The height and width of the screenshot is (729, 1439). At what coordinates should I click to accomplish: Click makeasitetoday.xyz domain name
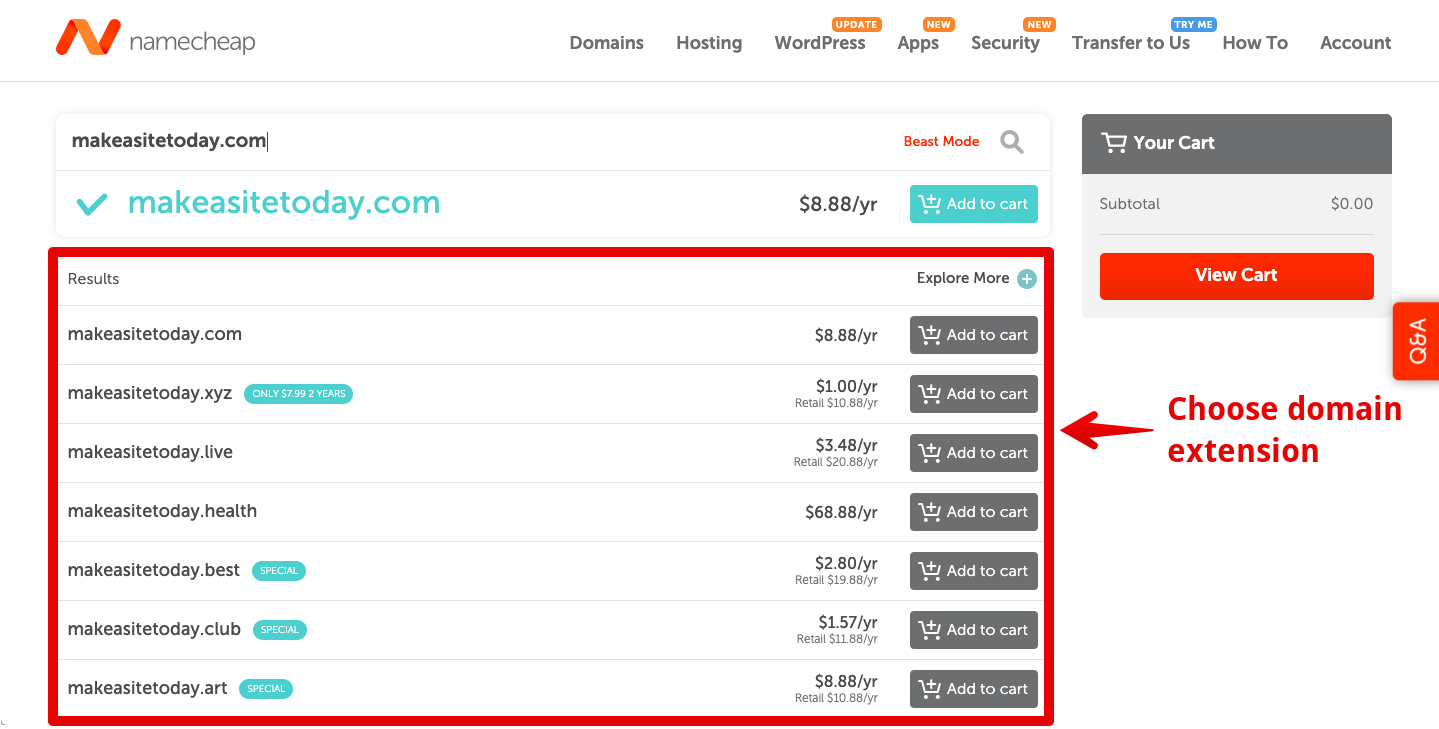150,394
